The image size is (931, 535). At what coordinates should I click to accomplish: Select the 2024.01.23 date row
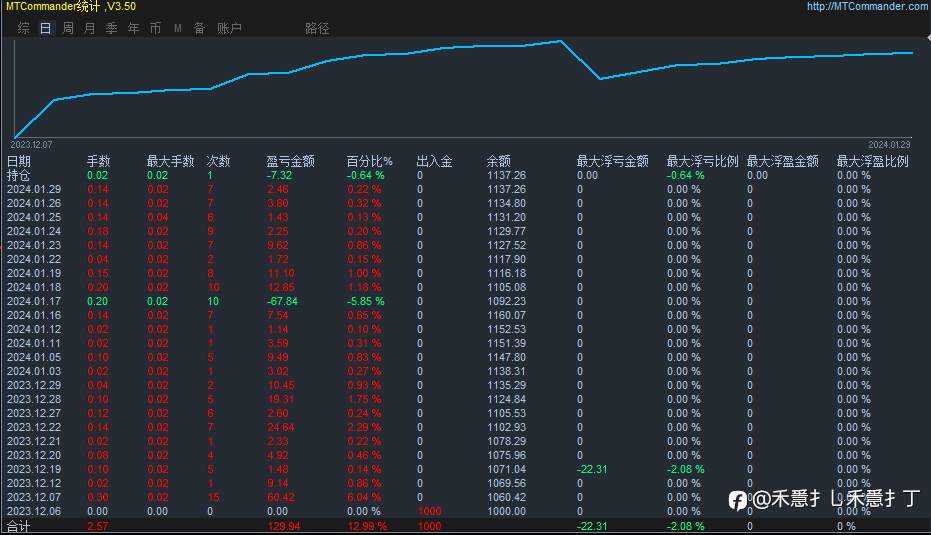point(34,245)
